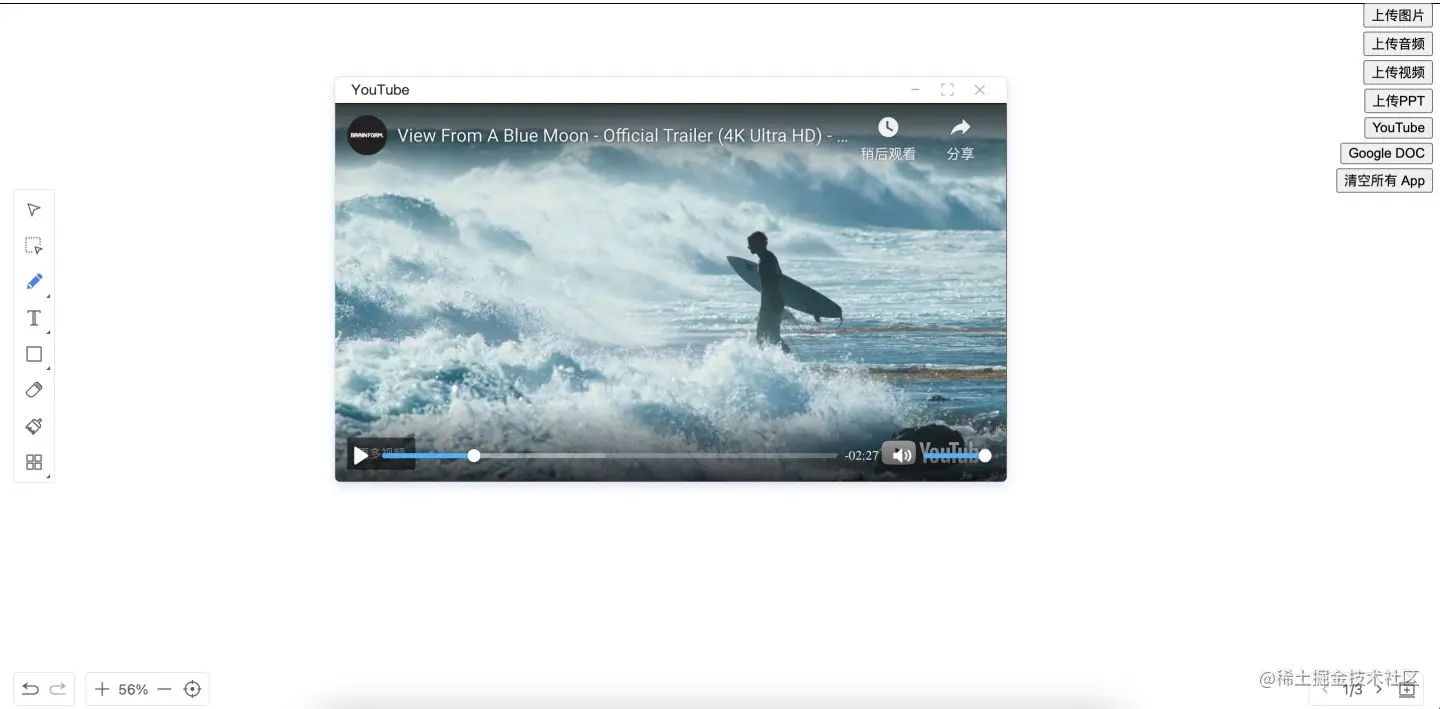Go to the previous whiteboard page

coord(1326,689)
